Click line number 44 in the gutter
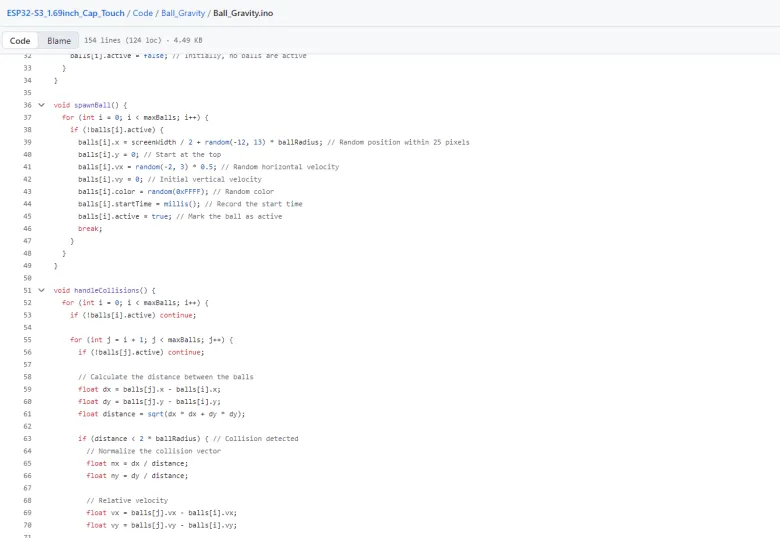Image resolution: width=780 pixels, height=538 pixels. (x=27, y=204)
